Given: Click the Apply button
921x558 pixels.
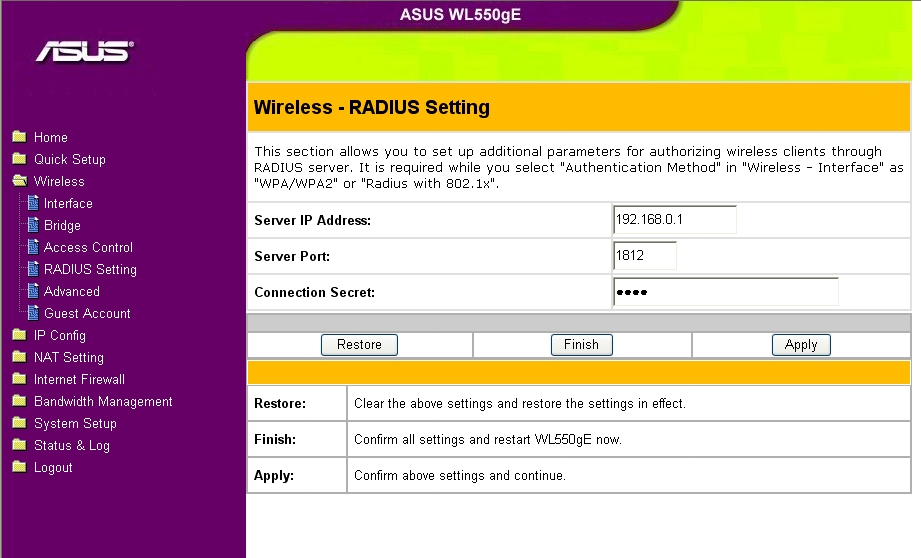Looking at the screenshot, I should [x=801, y=345].
